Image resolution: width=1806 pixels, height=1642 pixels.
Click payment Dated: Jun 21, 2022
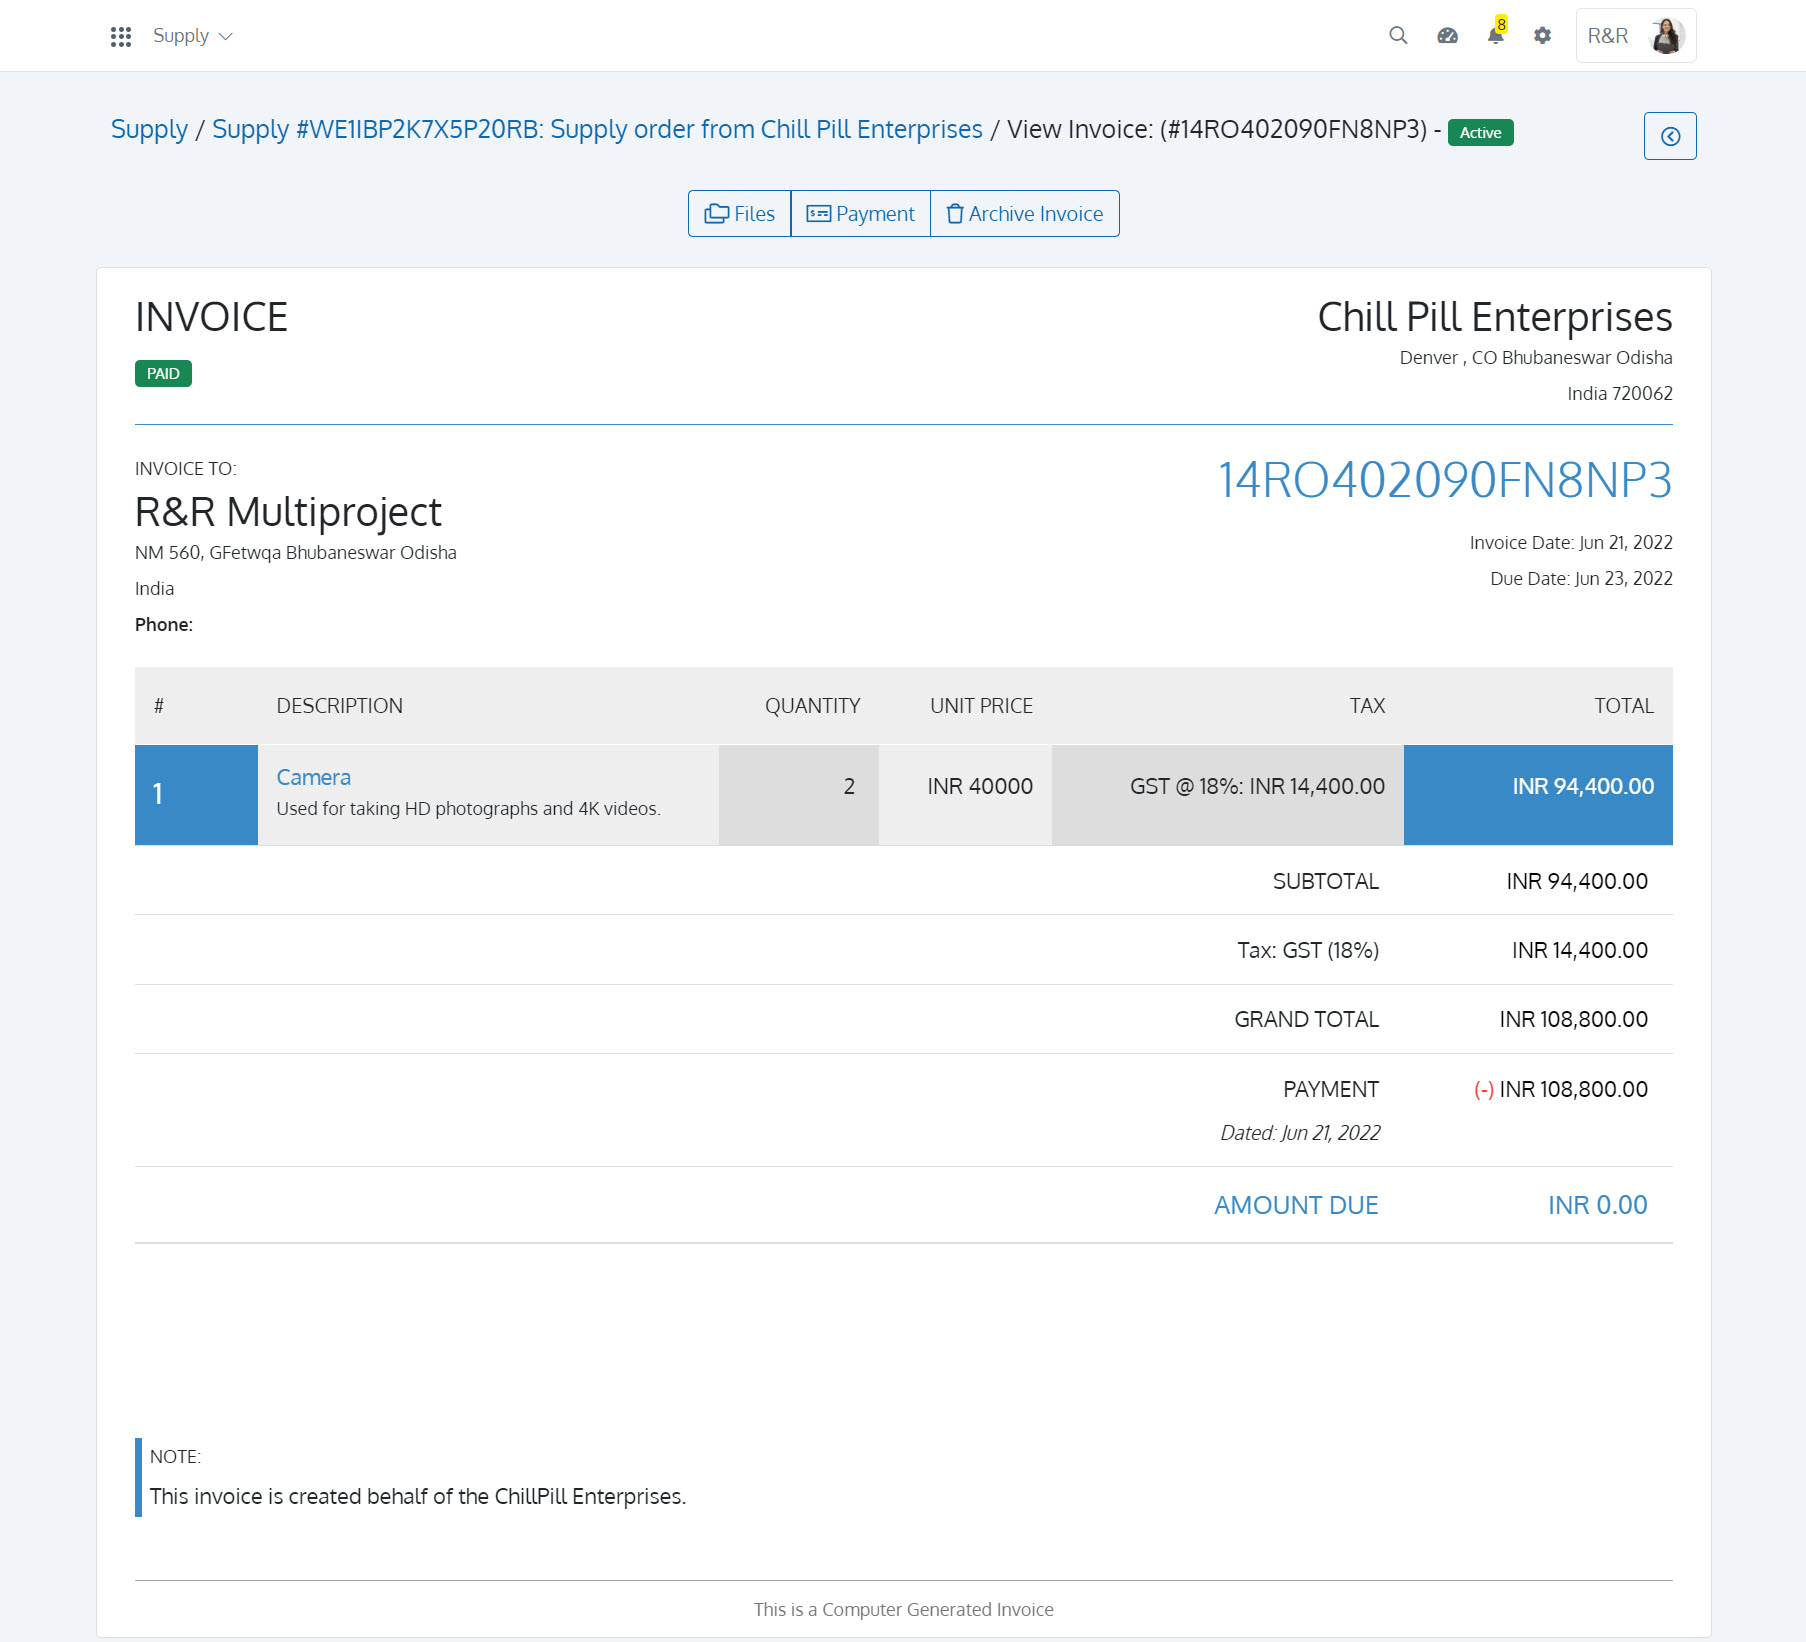pyautogui.click(x=1300, y=1133)
